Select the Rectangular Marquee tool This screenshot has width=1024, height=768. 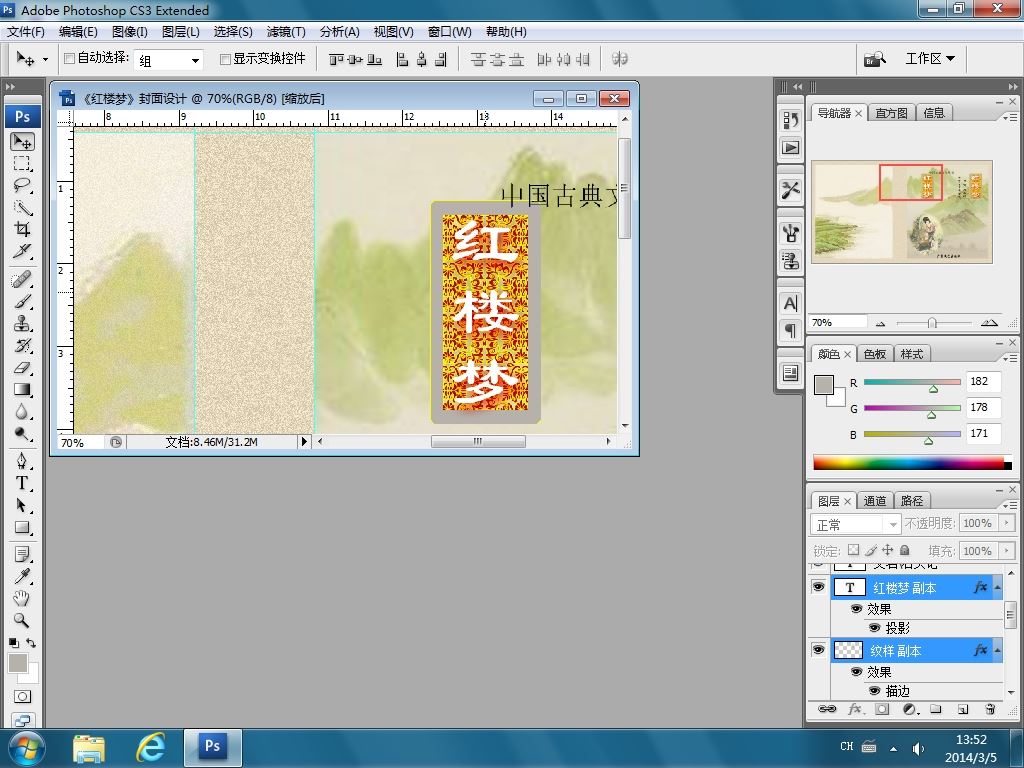click(22, 163)
